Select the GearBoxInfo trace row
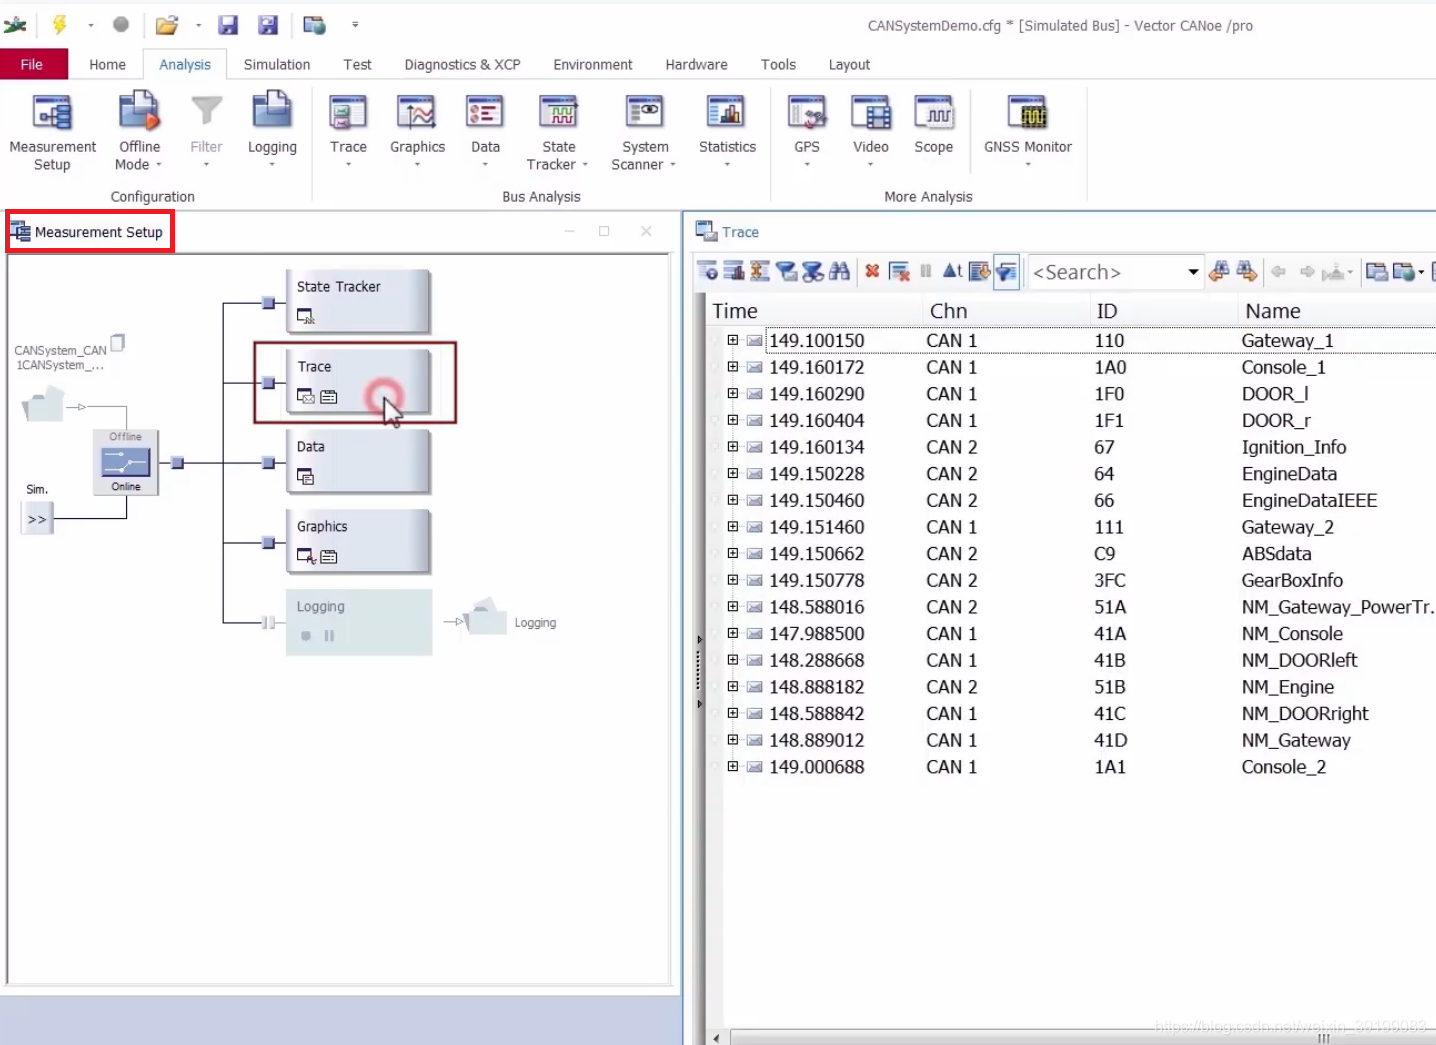The image size is (1436, 1045). 1072,580
